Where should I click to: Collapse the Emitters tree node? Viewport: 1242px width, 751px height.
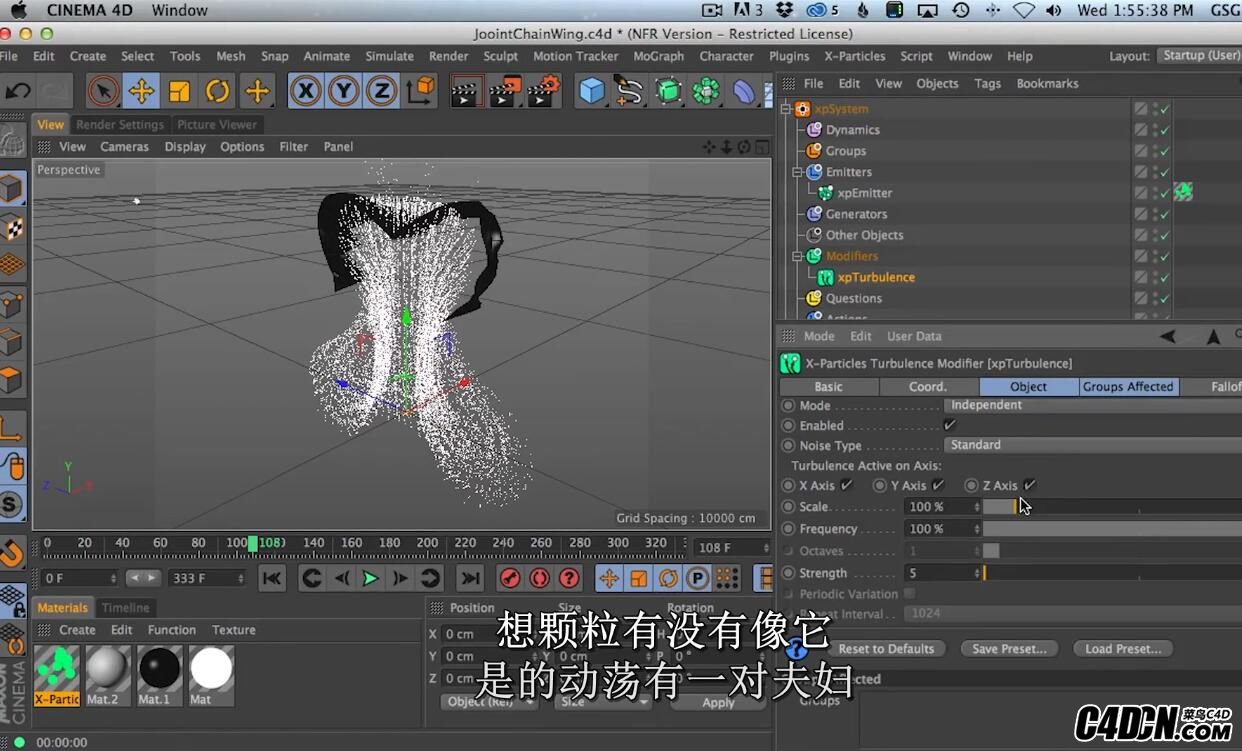click(798, 172)
